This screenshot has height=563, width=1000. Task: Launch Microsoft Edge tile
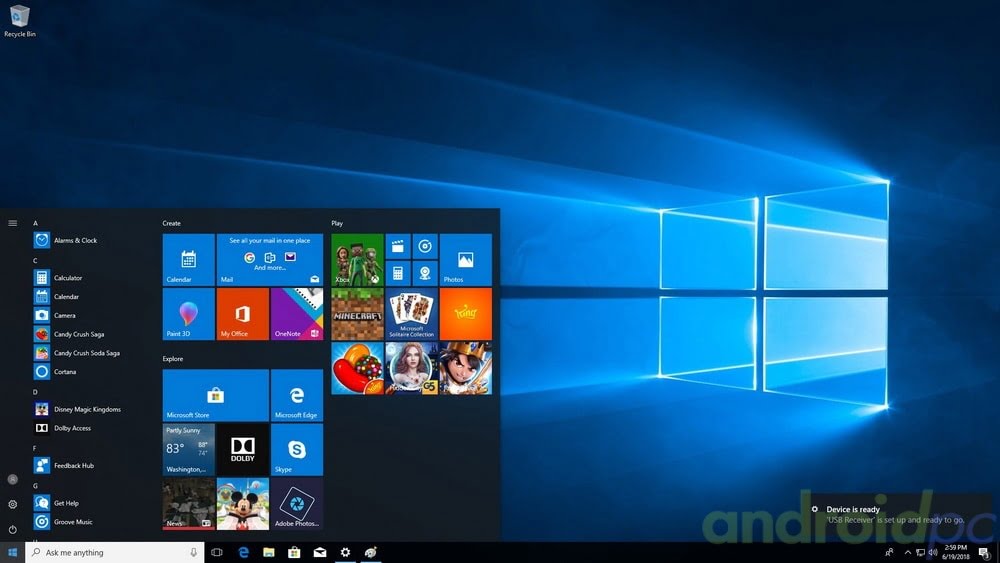(x=297, y=395)
